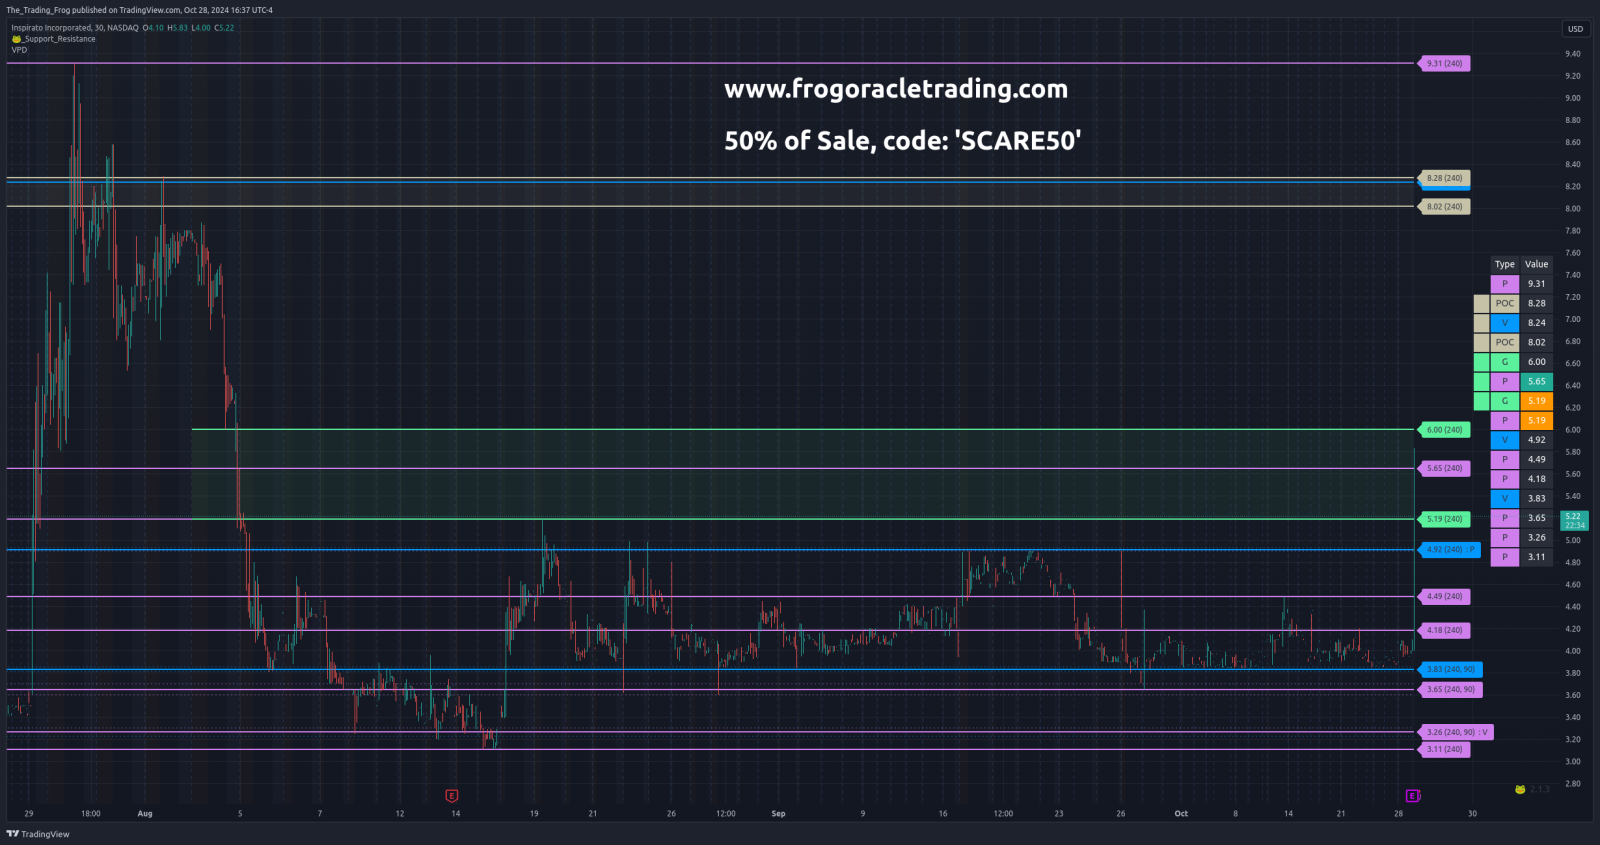Open the purple earnings E marker near Oct 28
Screen dimensions: 1600x845
pos(1412,796)
